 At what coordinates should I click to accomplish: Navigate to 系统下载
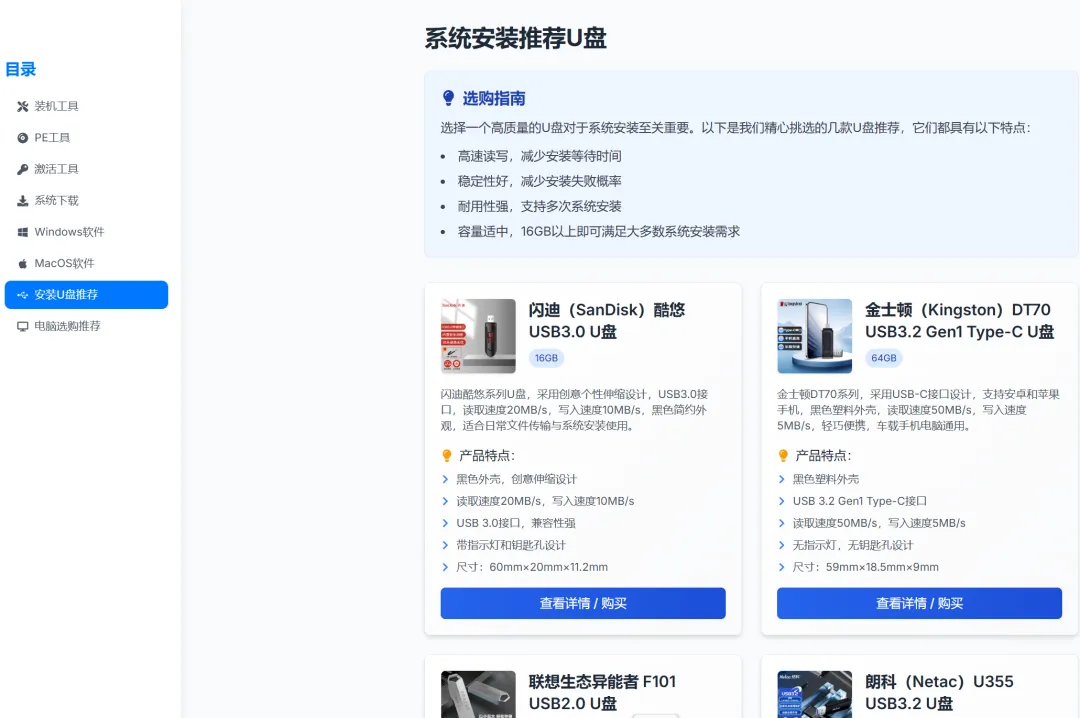86,201
